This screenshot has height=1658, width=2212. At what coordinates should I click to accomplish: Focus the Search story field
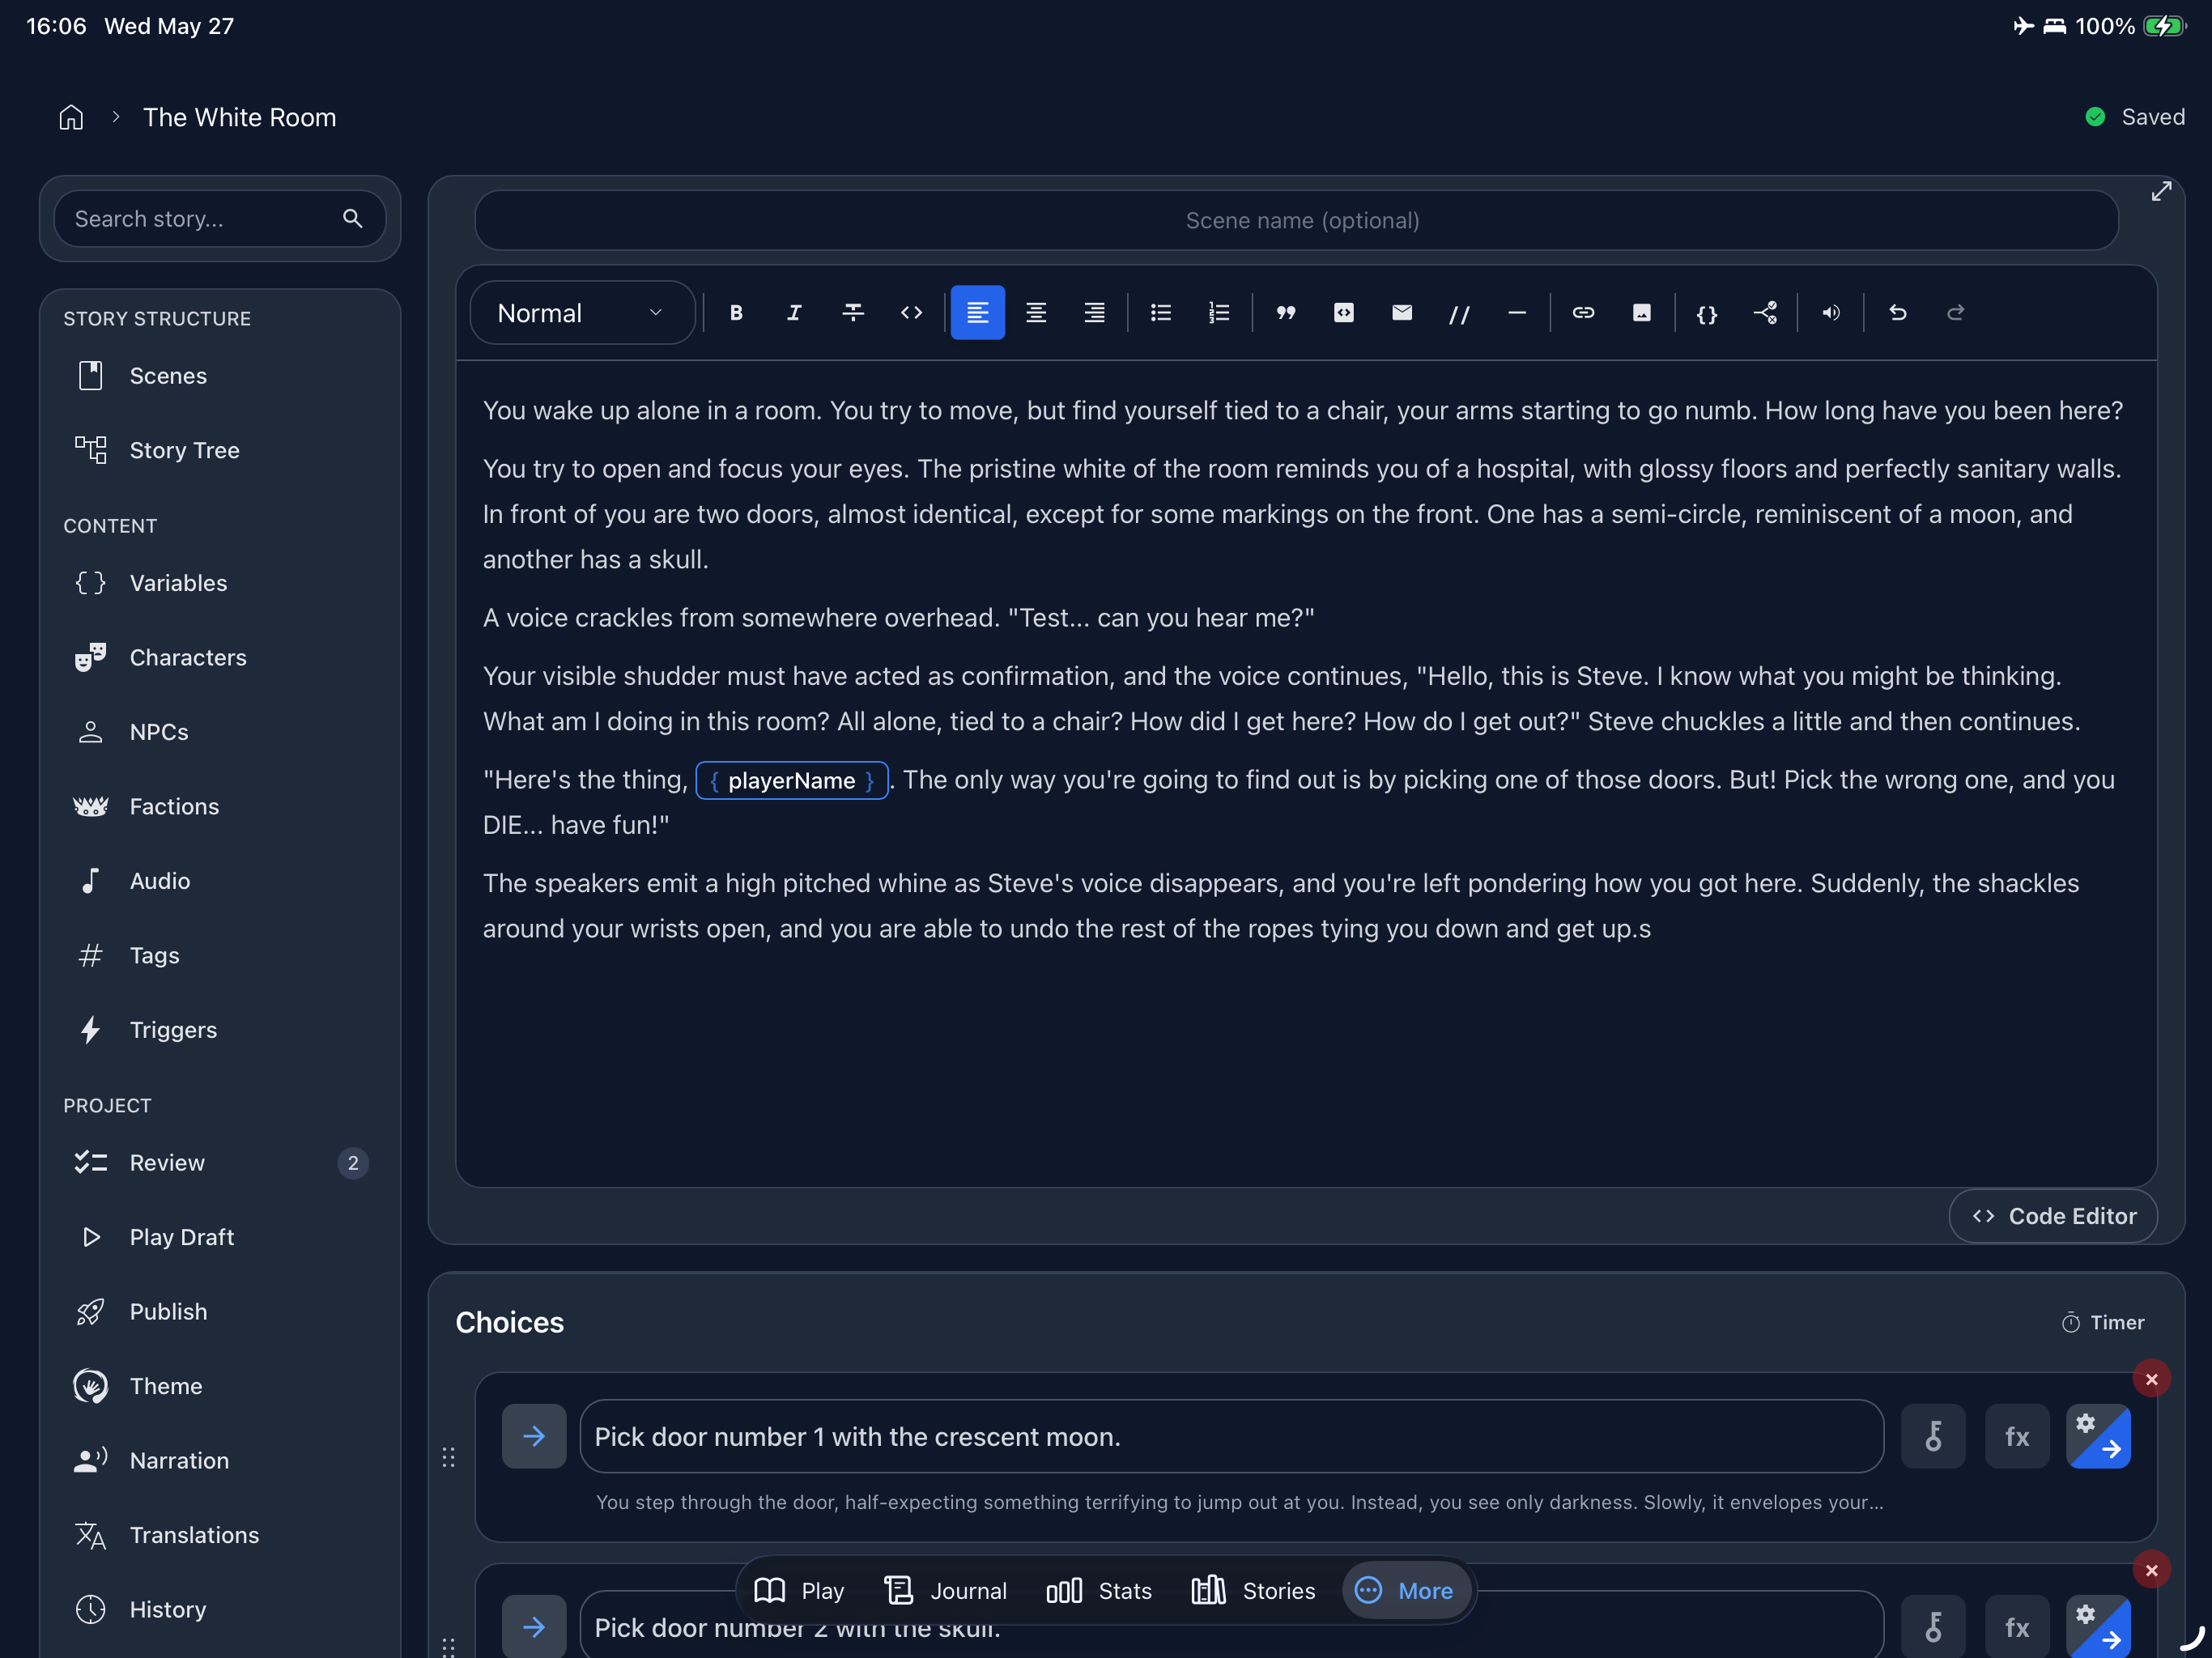tap(220, 219)
